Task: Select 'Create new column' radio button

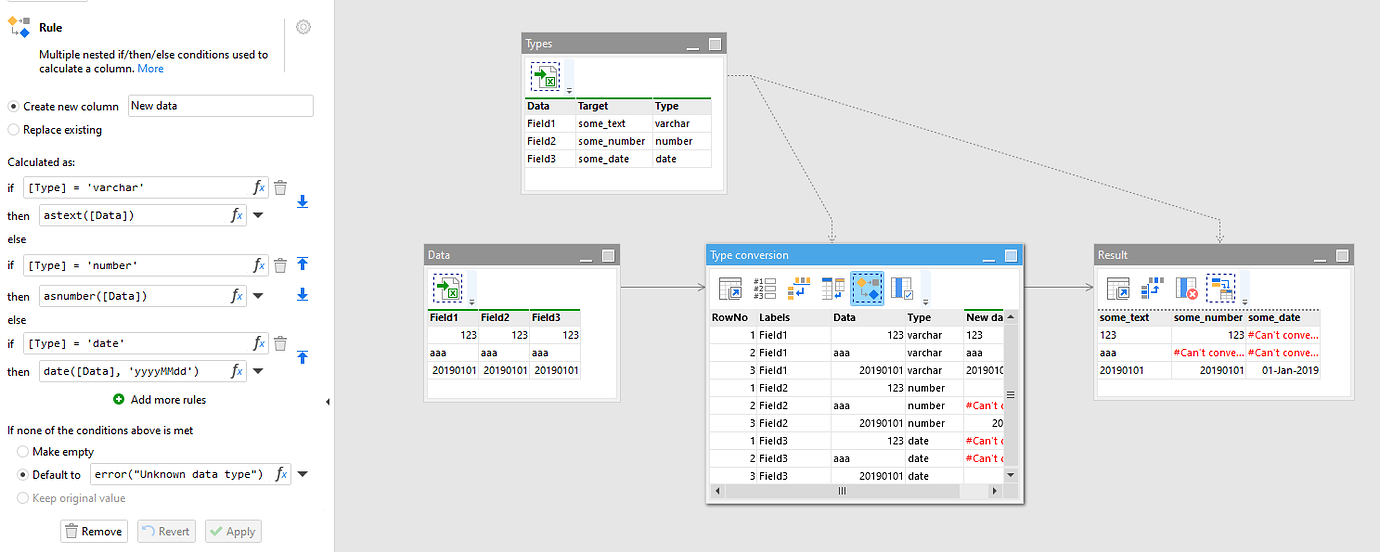Action: (13, 106)
